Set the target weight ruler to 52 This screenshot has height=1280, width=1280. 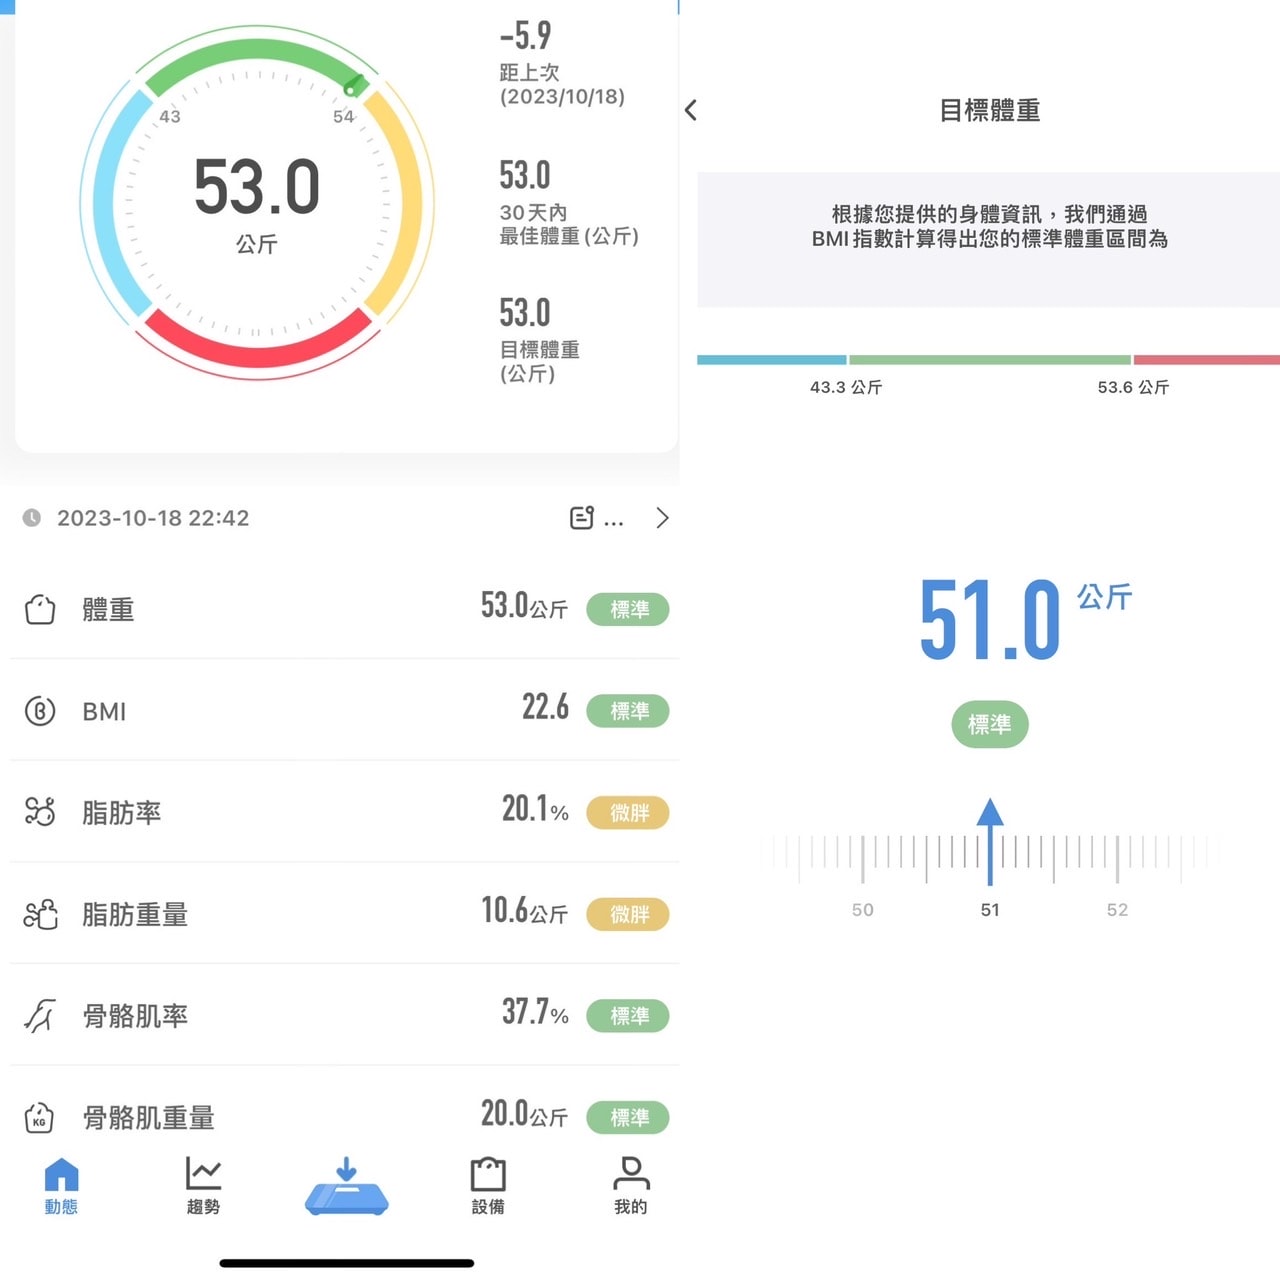(x=1117, y=909)
